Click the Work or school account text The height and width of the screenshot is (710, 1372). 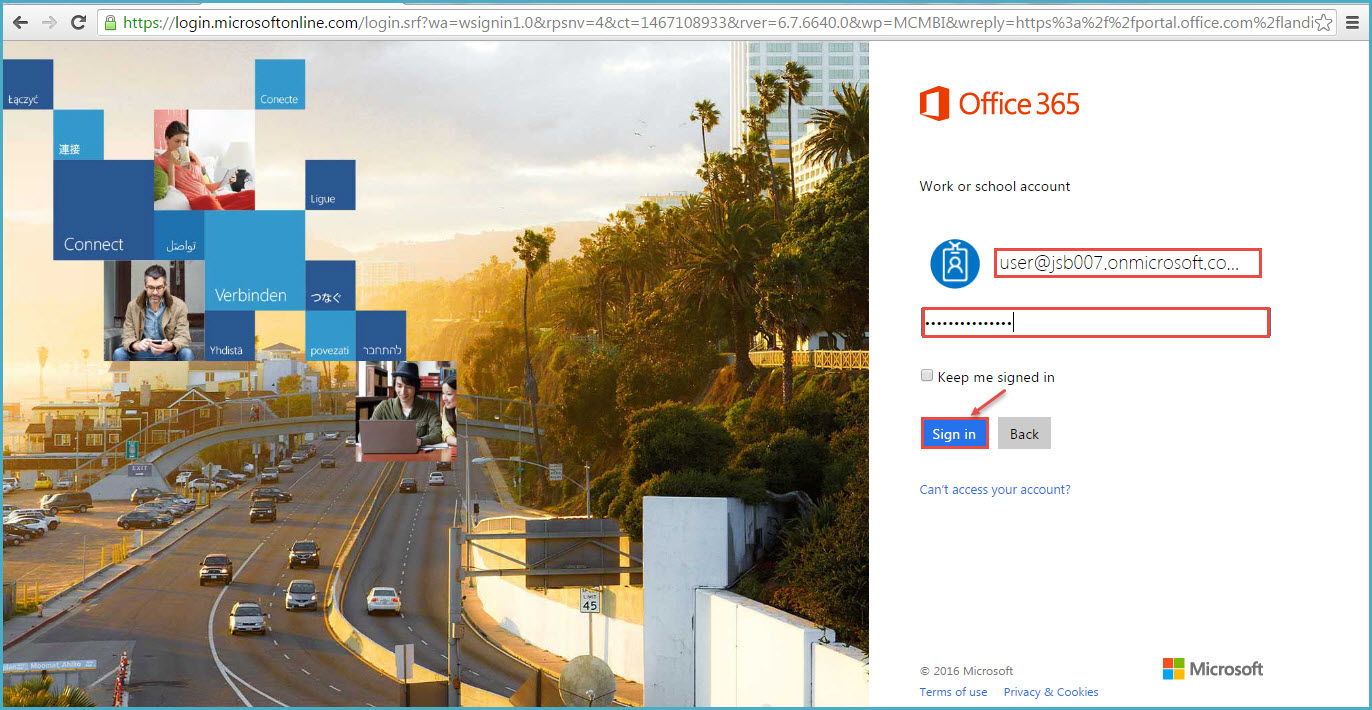995,186
